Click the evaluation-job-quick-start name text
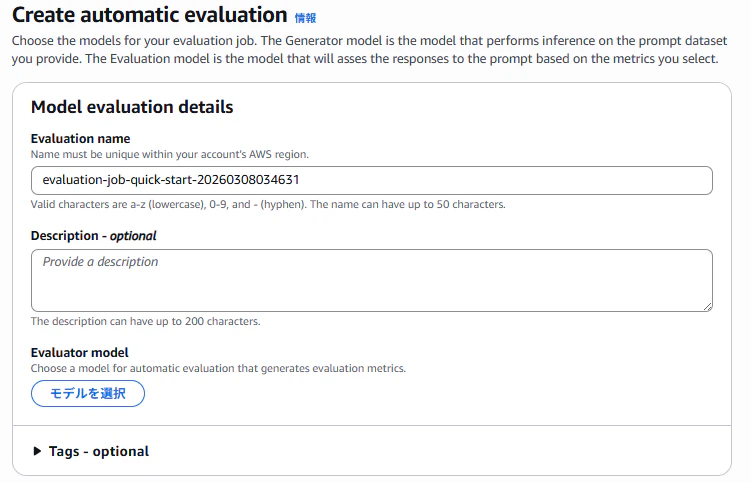Screen dimensions: 751x483 171,180
